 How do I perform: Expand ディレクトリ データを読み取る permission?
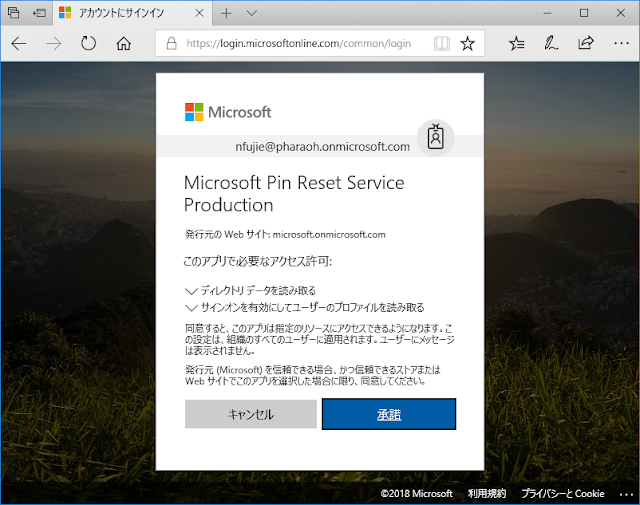tap(250, 291)
